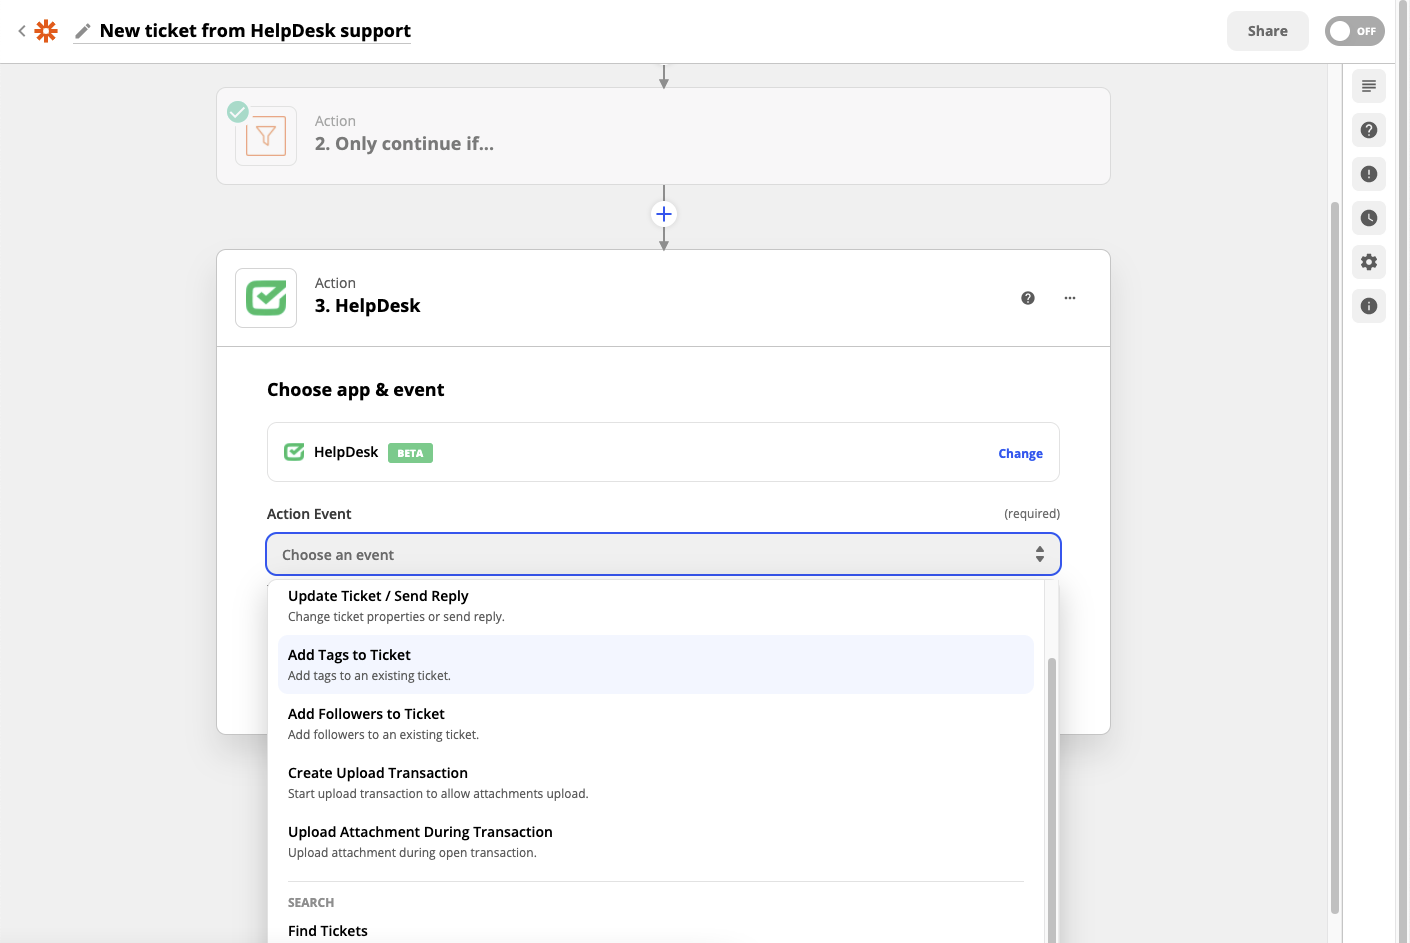
Task: Click the green checkmark on step 2
Action: tap(238, 112)
